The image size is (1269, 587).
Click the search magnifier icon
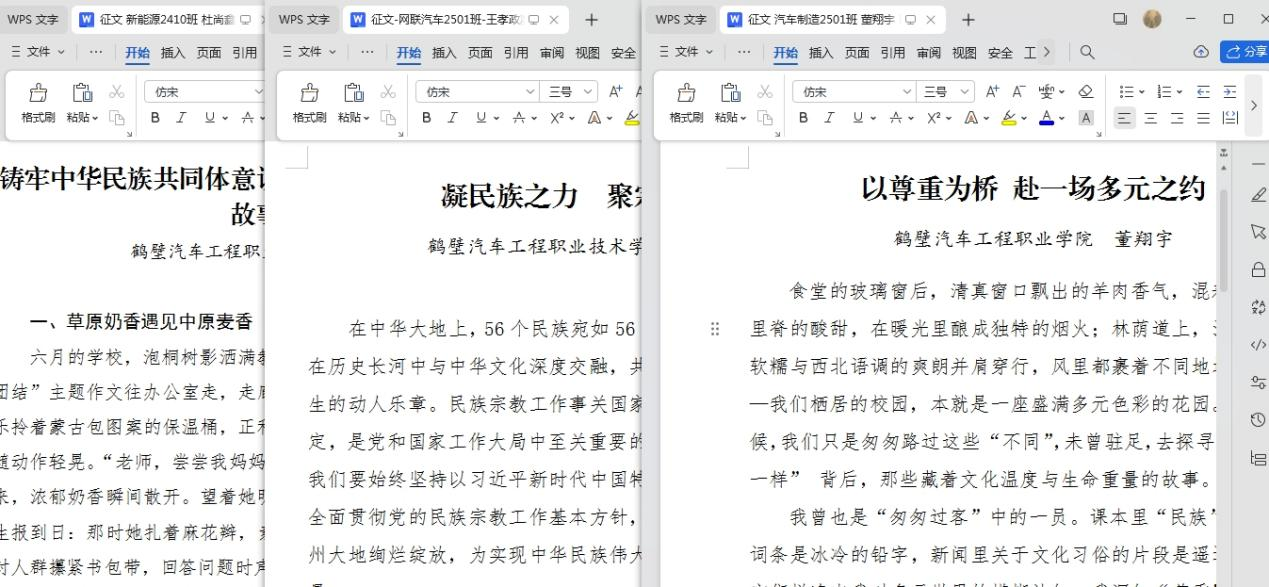(1087, 52)
